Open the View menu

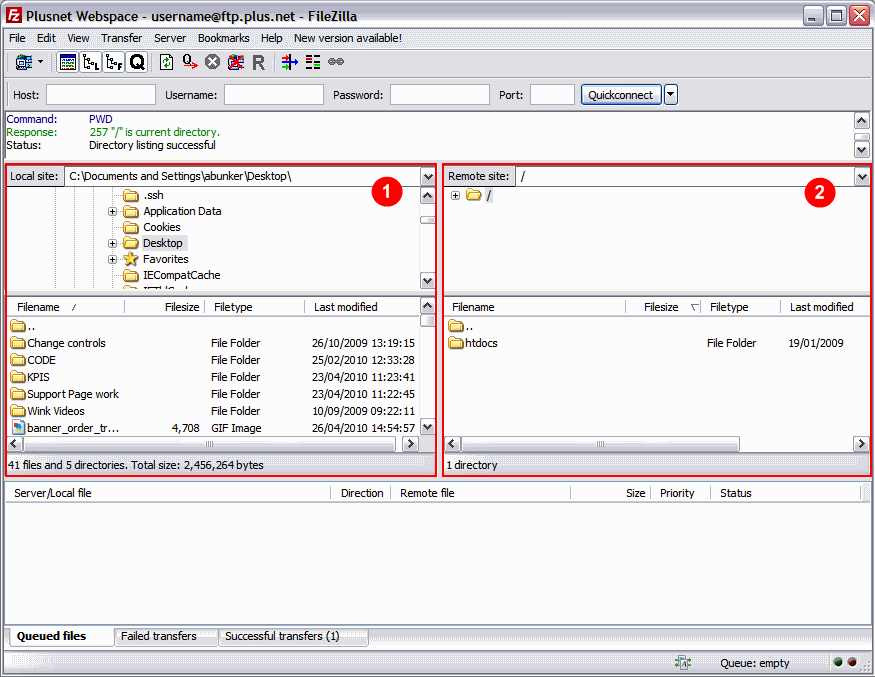coord(78,38)
